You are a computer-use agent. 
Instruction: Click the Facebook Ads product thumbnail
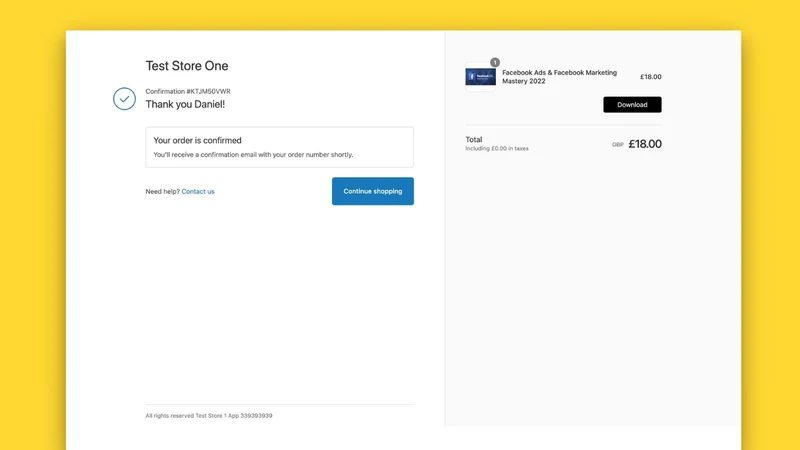pos(480,77)
